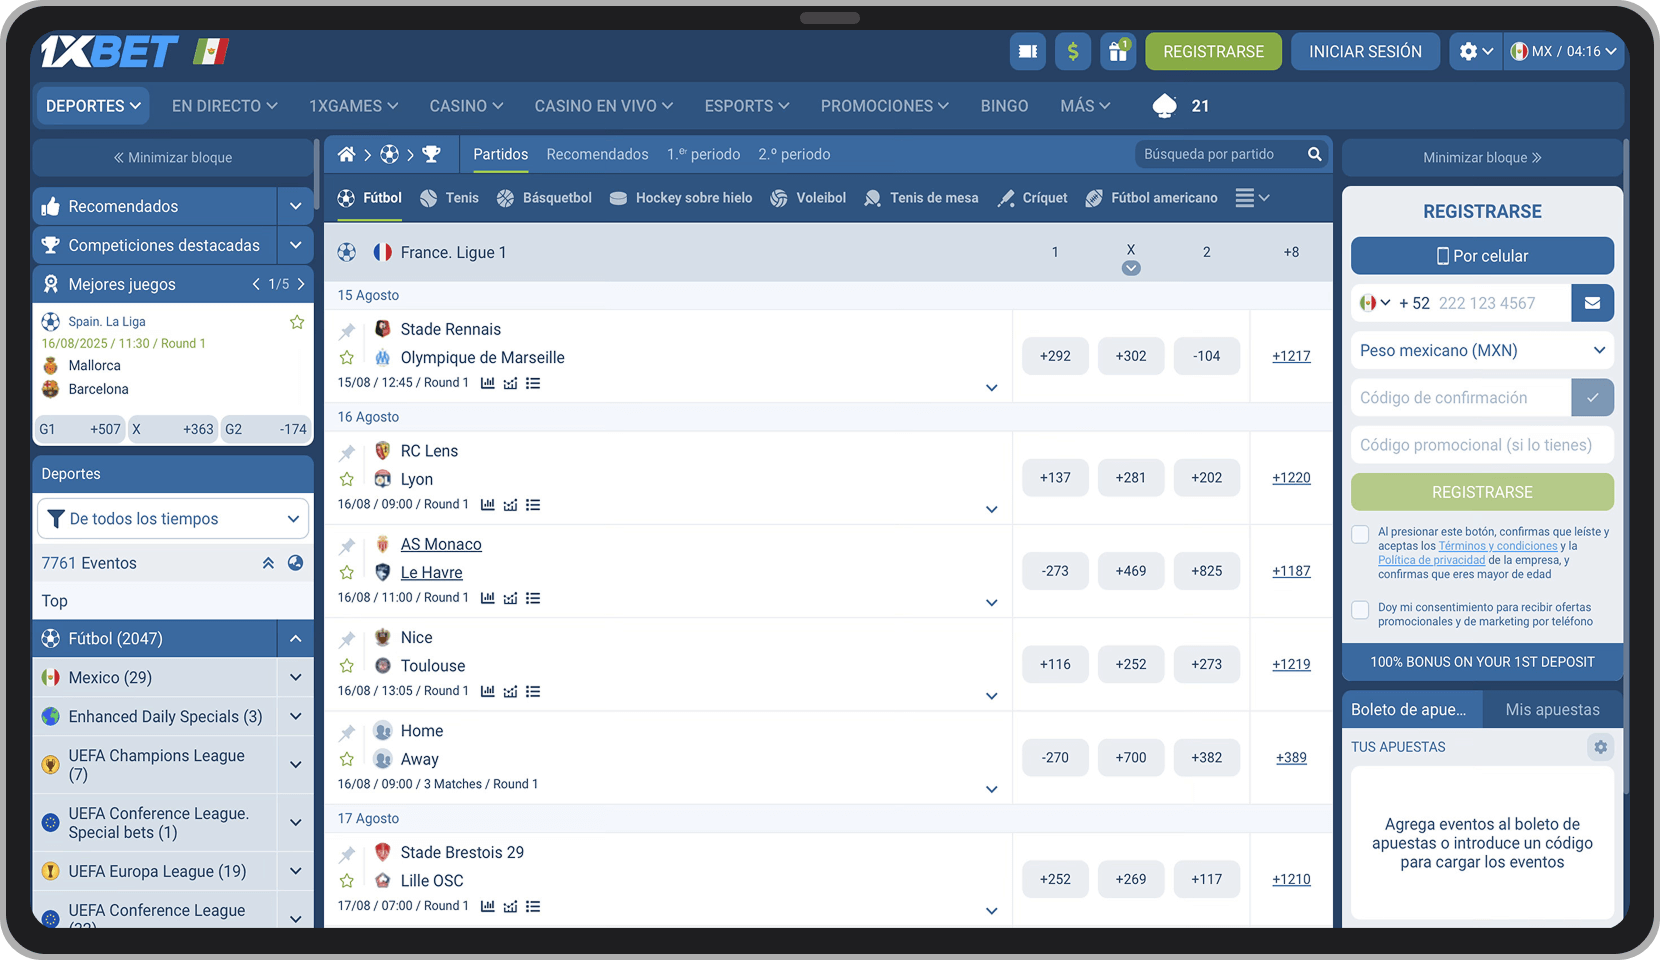Favorite the RC Lens vs Lyon match star

click(347, 479)
